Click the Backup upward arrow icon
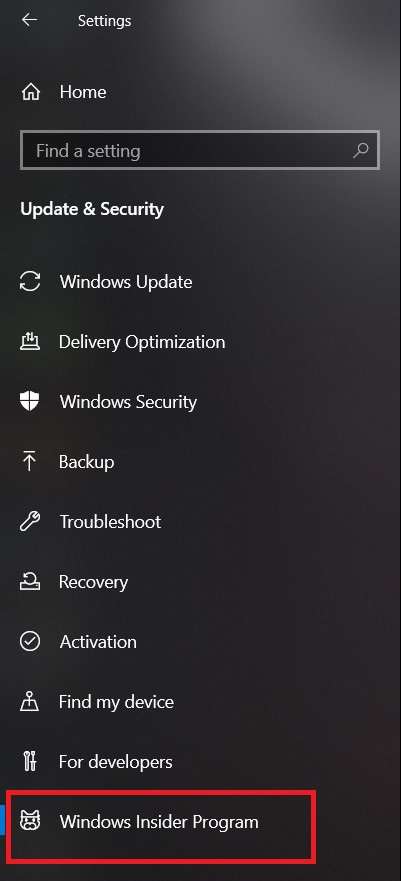 pos(30,462)
